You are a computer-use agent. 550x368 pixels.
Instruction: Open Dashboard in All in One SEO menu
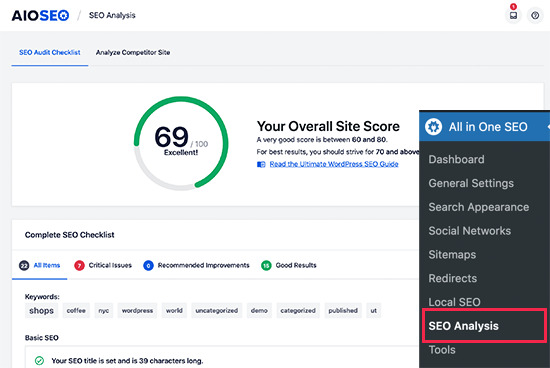tap(456, 160)
